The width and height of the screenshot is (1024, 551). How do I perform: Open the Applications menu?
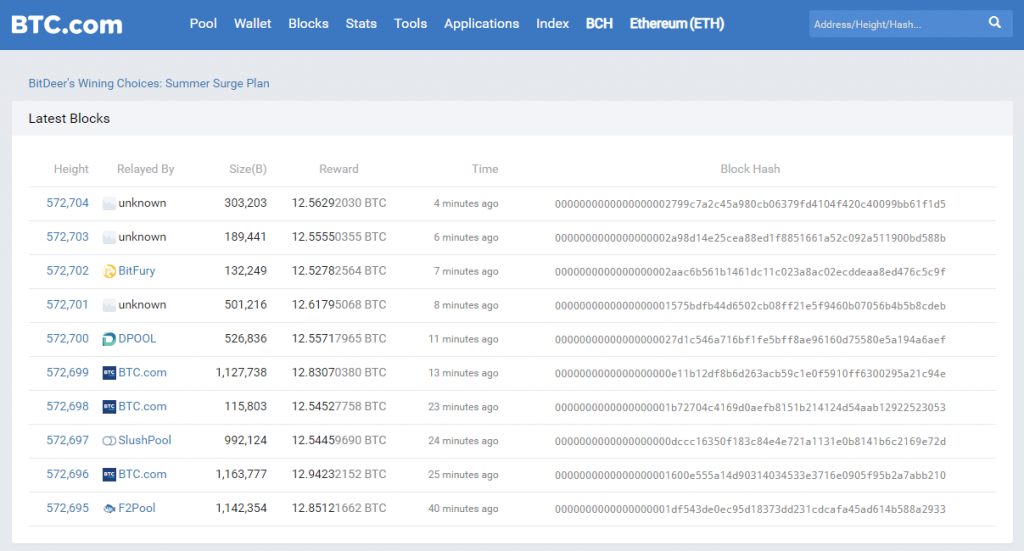[x=481, y=24]
